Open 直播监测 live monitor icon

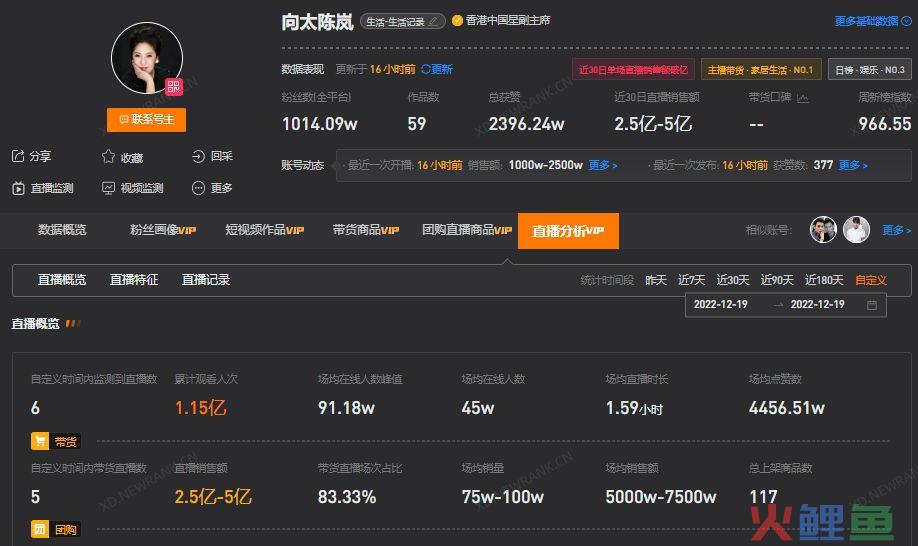click(18, 188)
